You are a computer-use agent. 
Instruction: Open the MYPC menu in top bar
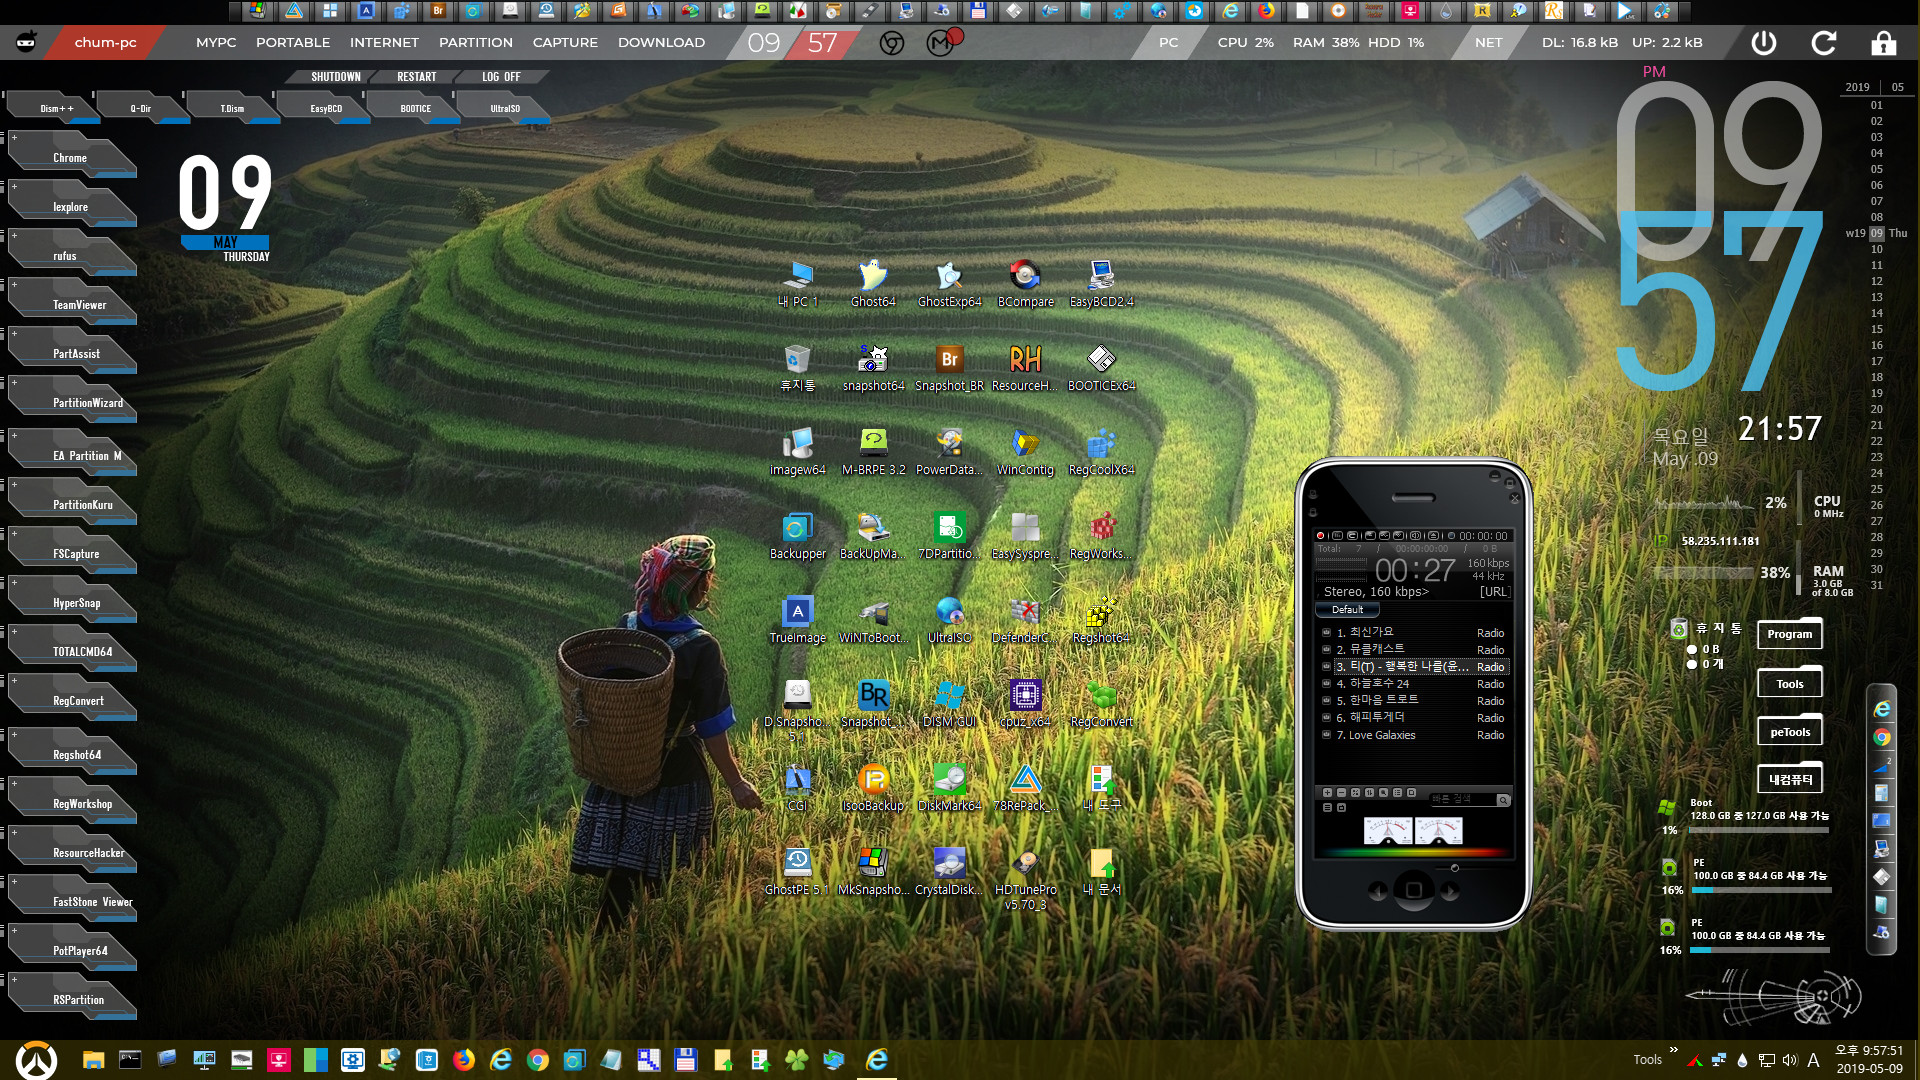pyautogui.click(x=216, y=43)
